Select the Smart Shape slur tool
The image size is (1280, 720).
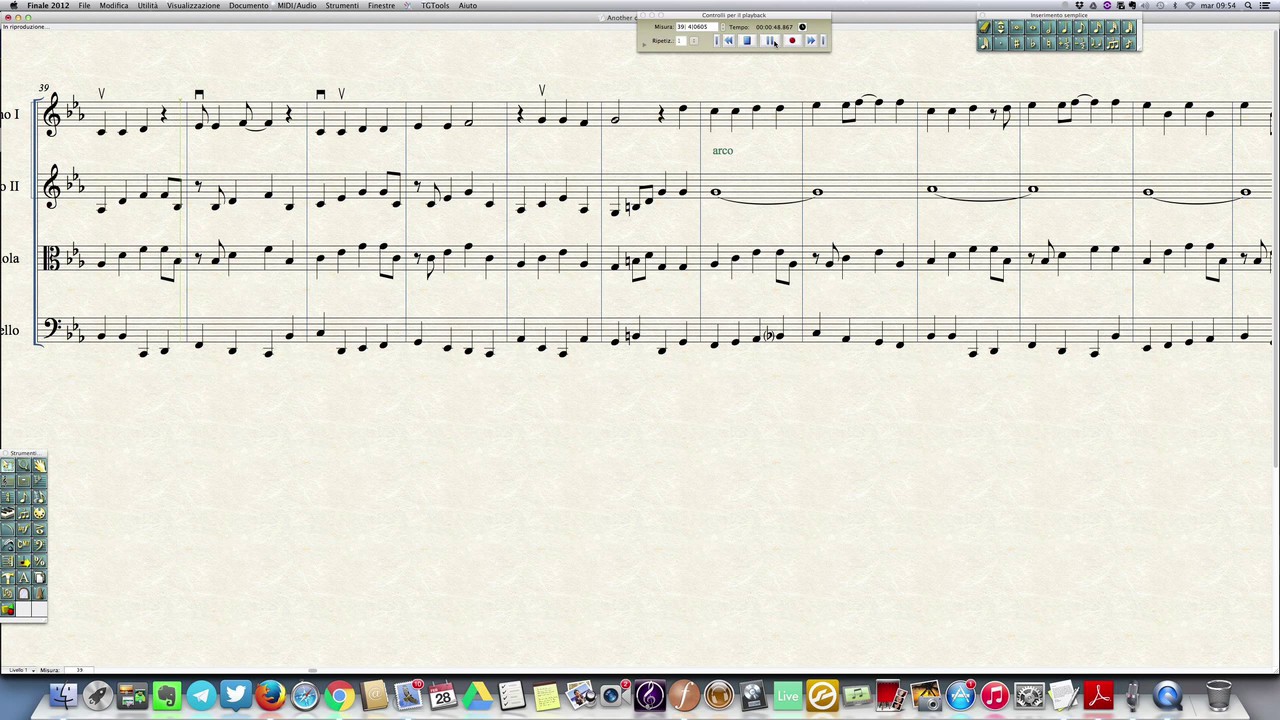pos(8,529)
